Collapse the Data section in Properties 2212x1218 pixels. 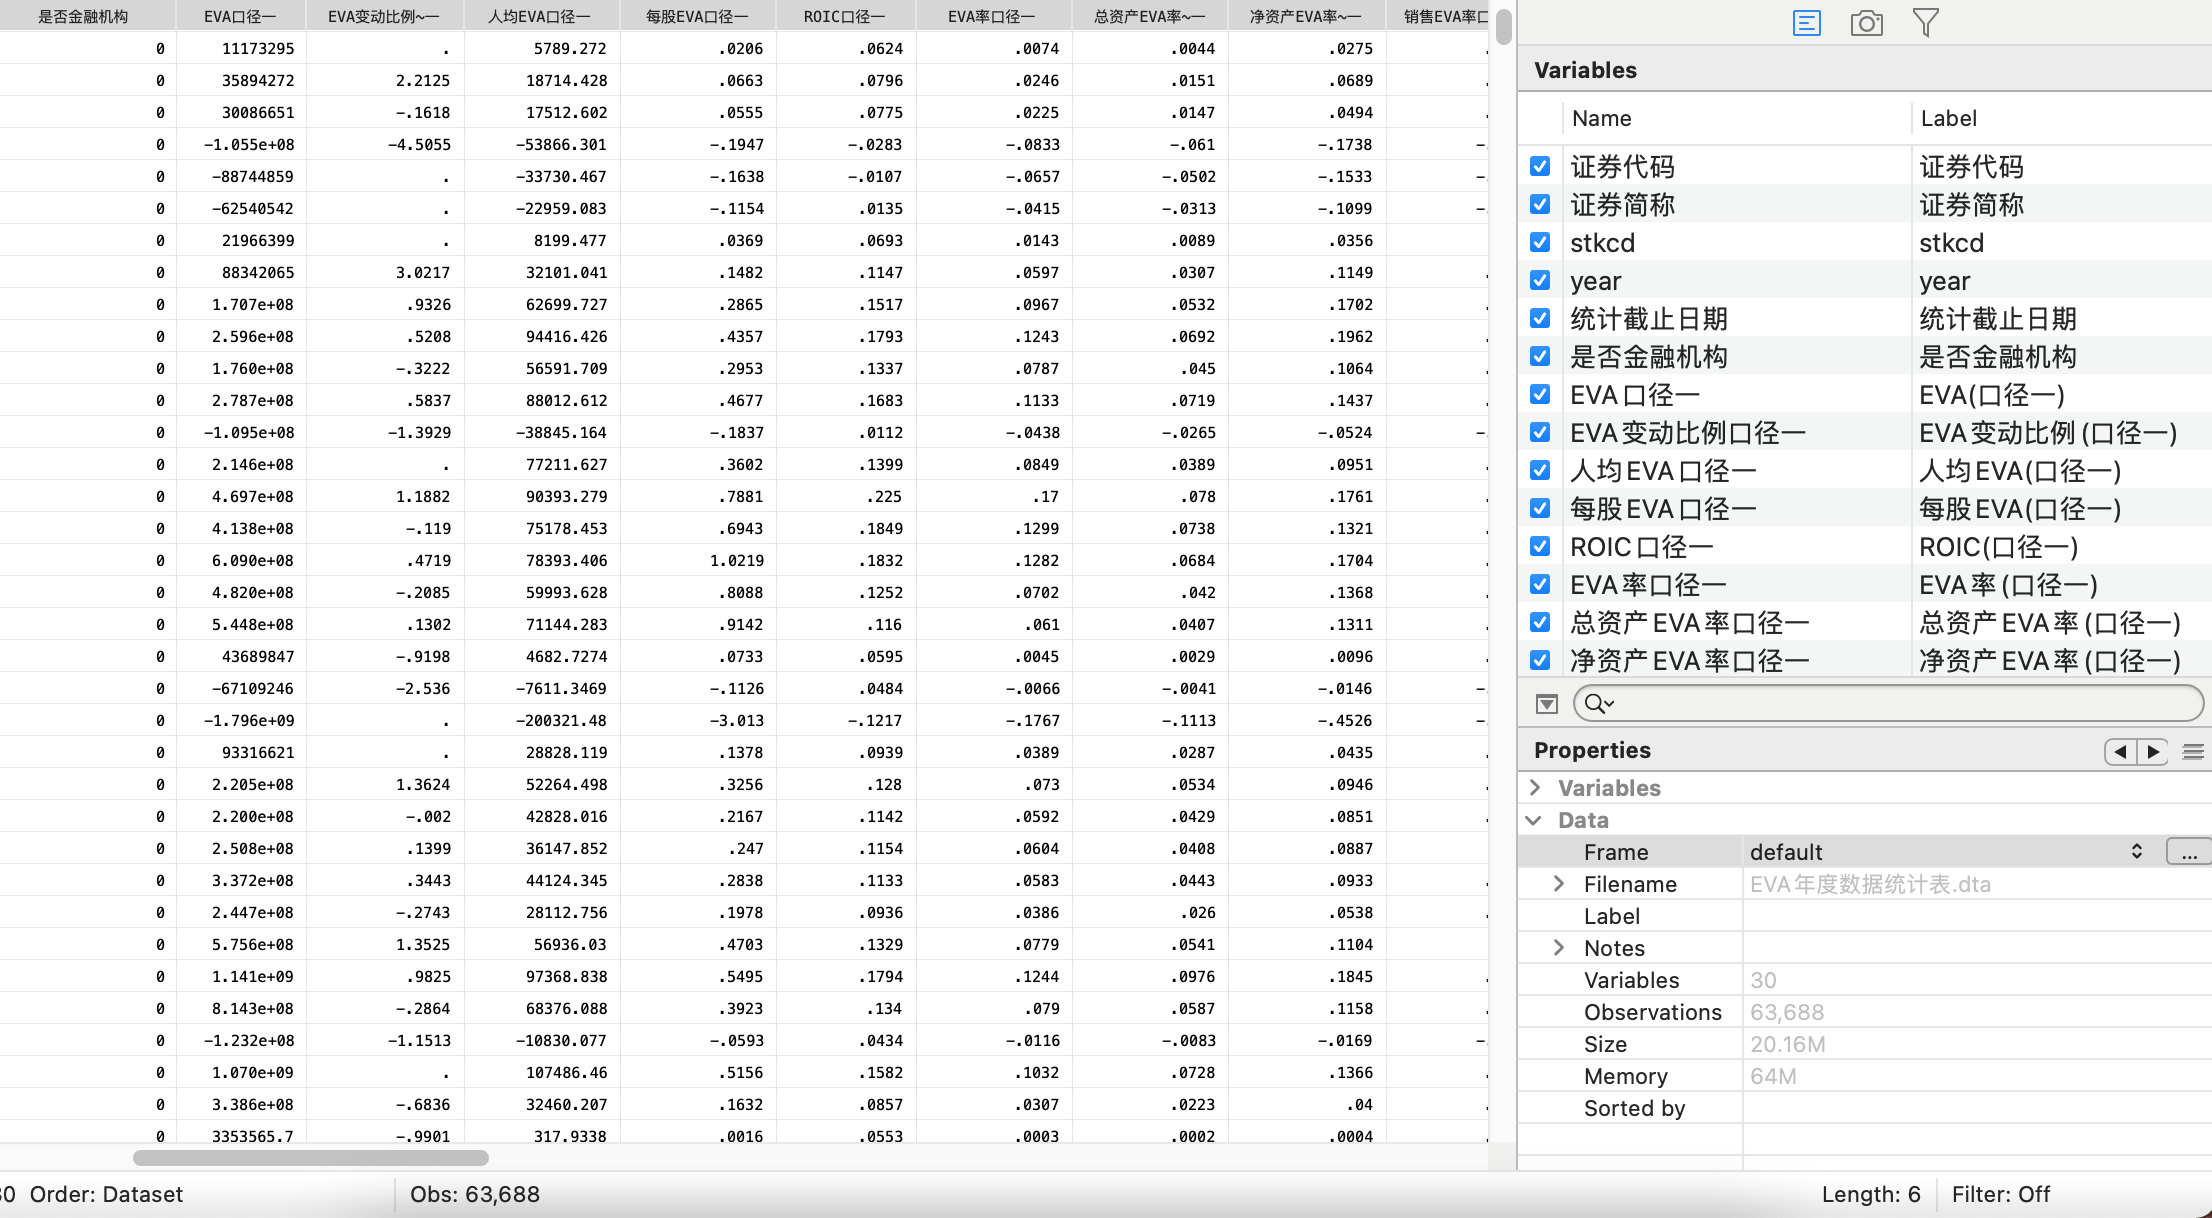1535,820
